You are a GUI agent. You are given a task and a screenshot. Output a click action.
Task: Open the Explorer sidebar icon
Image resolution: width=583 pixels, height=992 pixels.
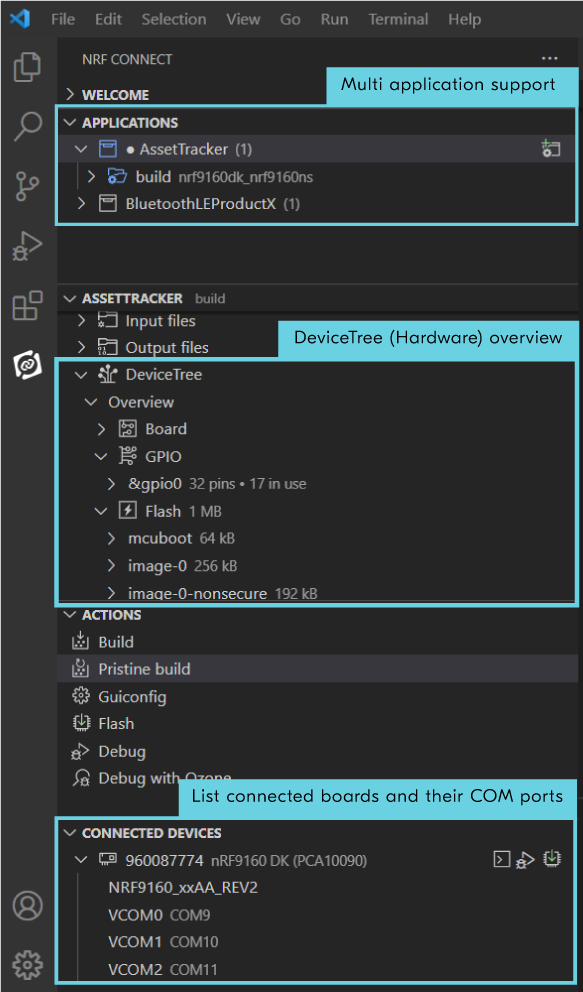[x=27, y=65]
